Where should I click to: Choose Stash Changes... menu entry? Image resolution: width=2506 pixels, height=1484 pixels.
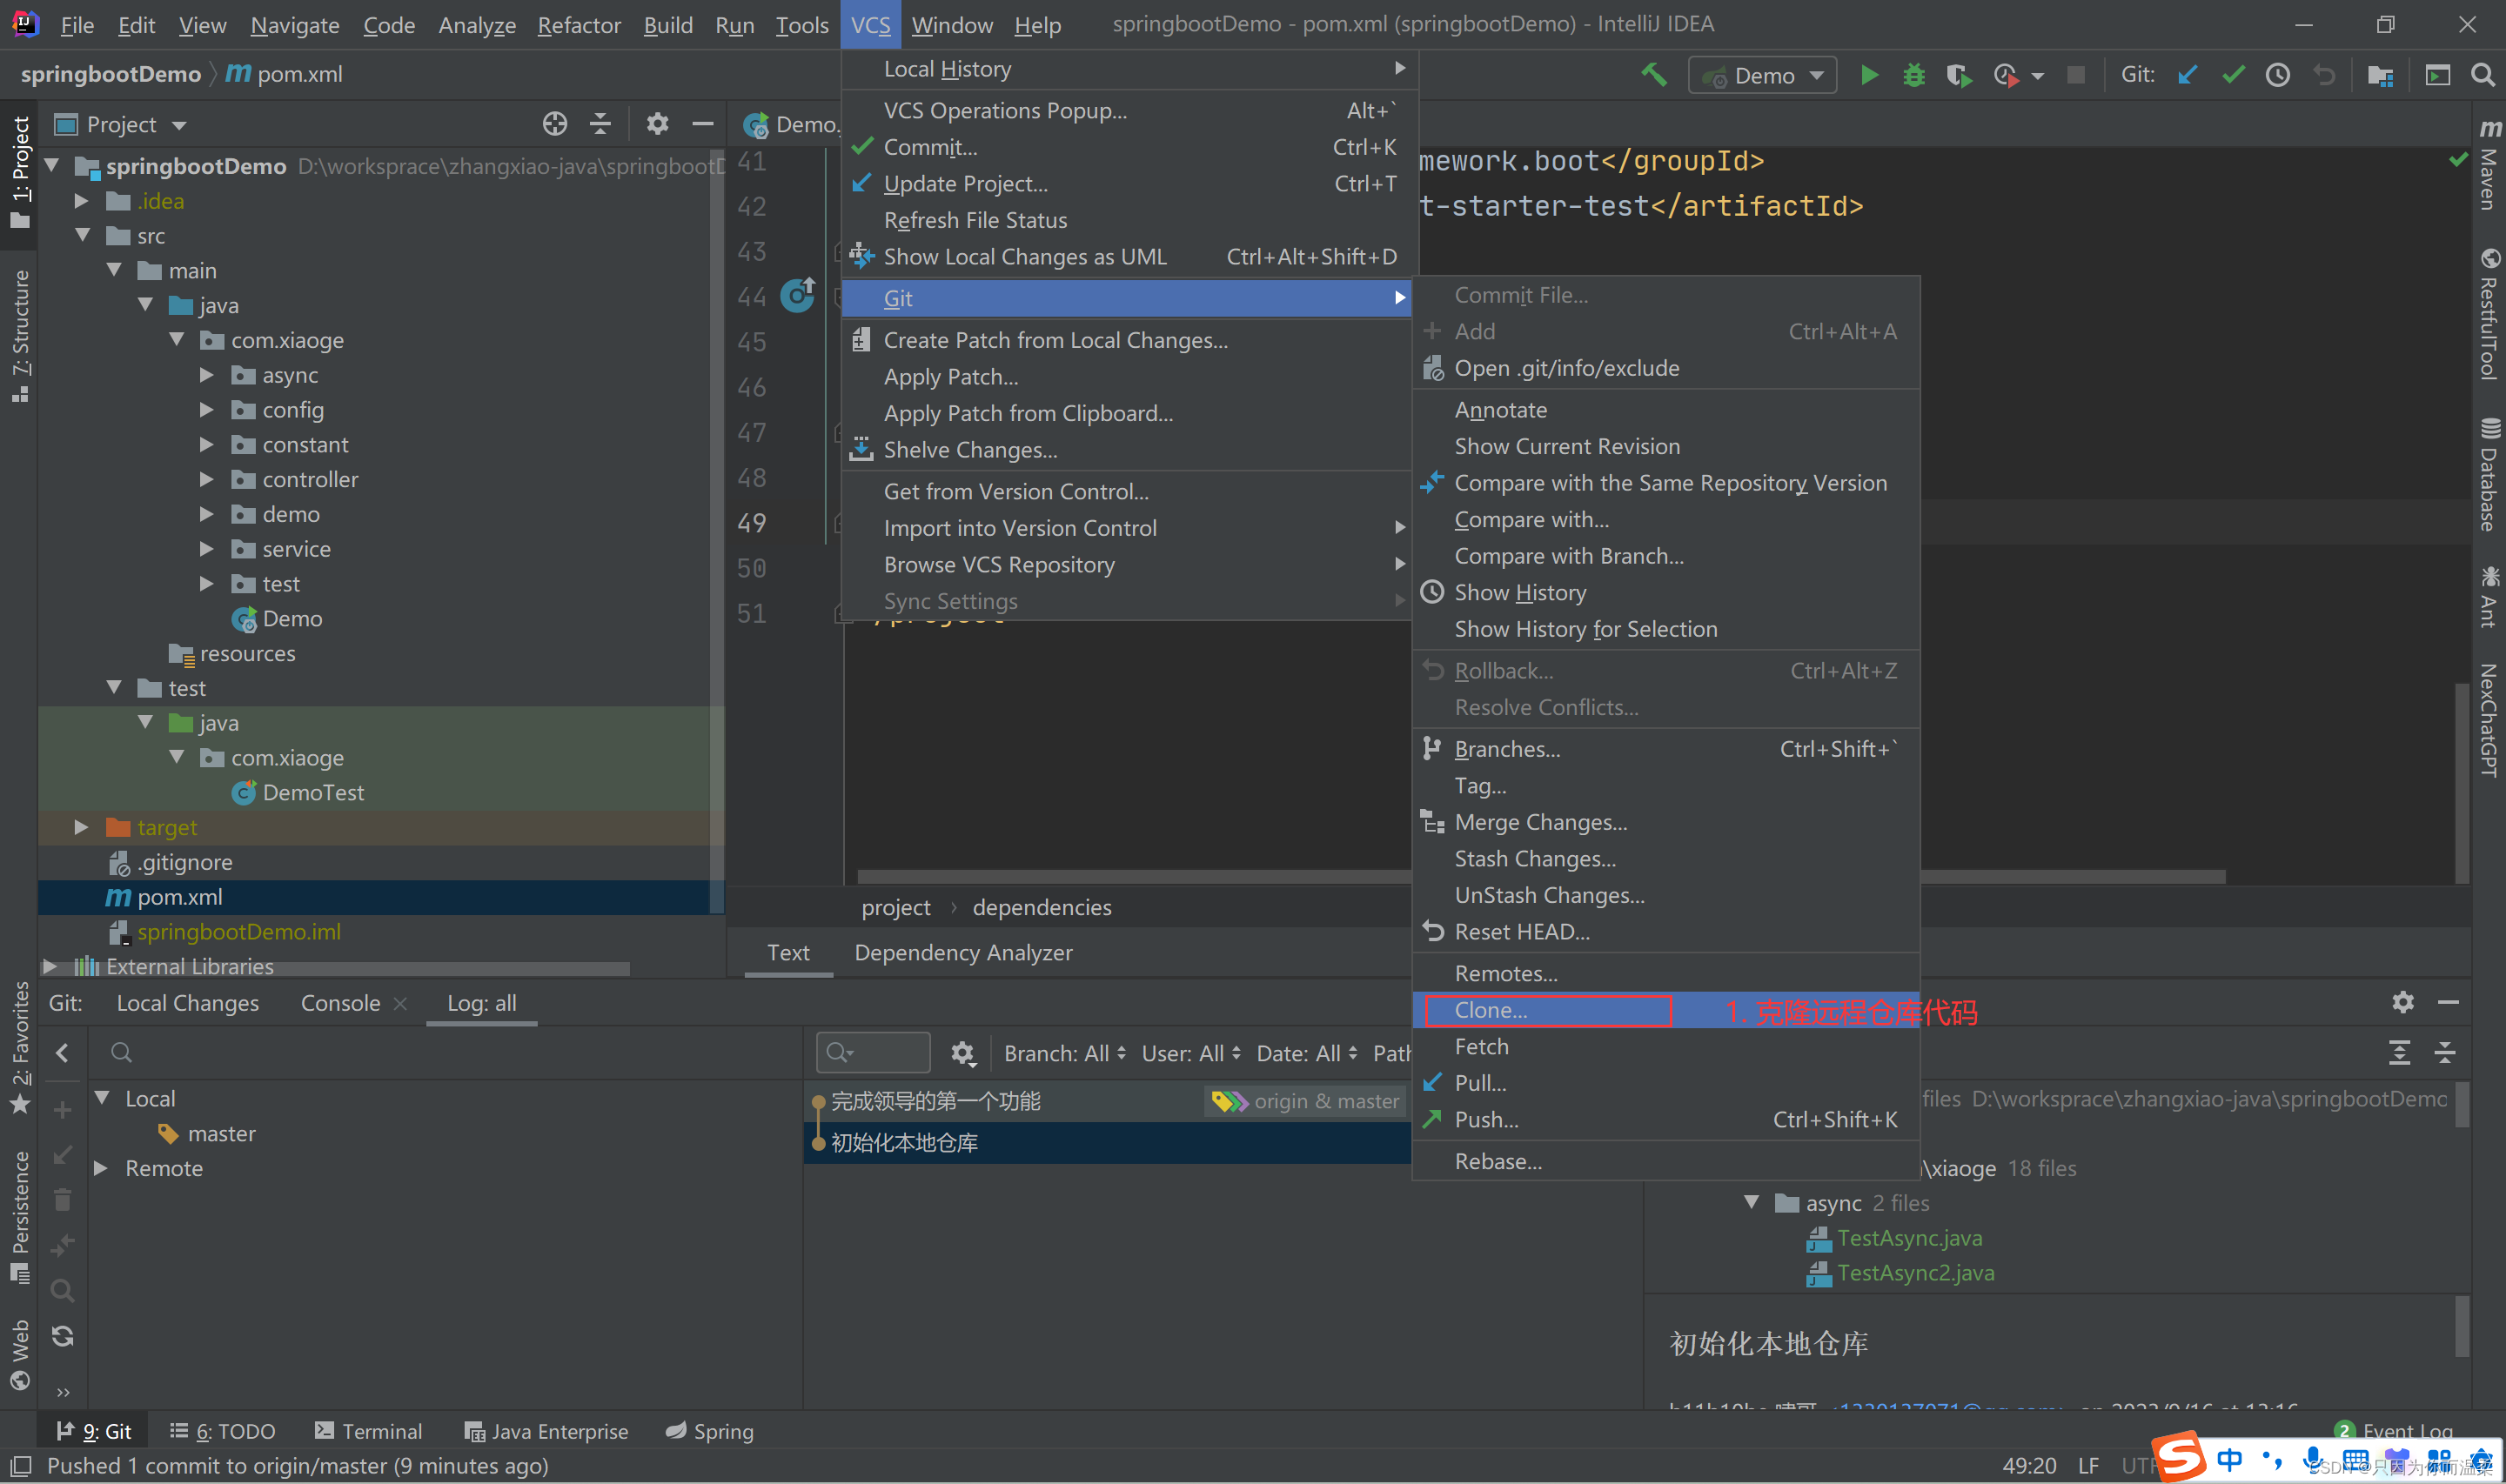pos(1534,858)
